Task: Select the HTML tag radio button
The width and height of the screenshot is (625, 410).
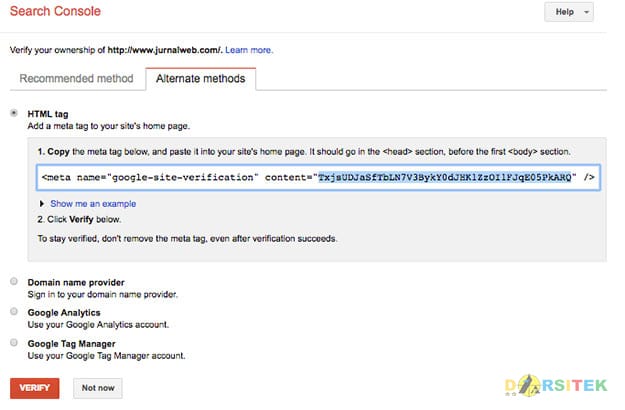Action: coord(14,113)
